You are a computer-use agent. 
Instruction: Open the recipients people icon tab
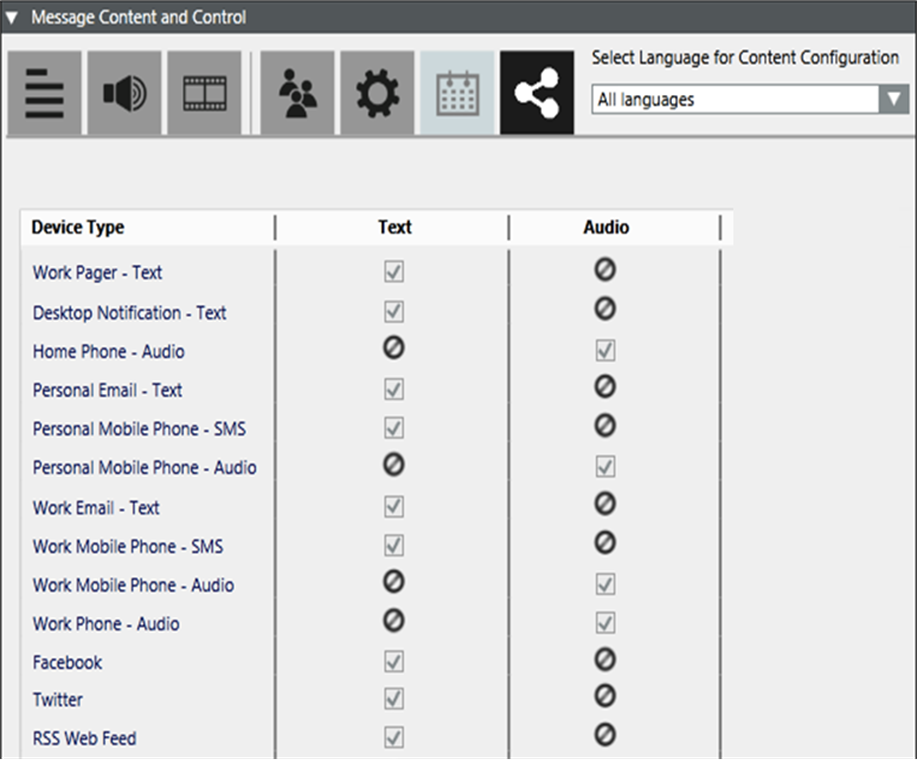[x=297, y=93]
